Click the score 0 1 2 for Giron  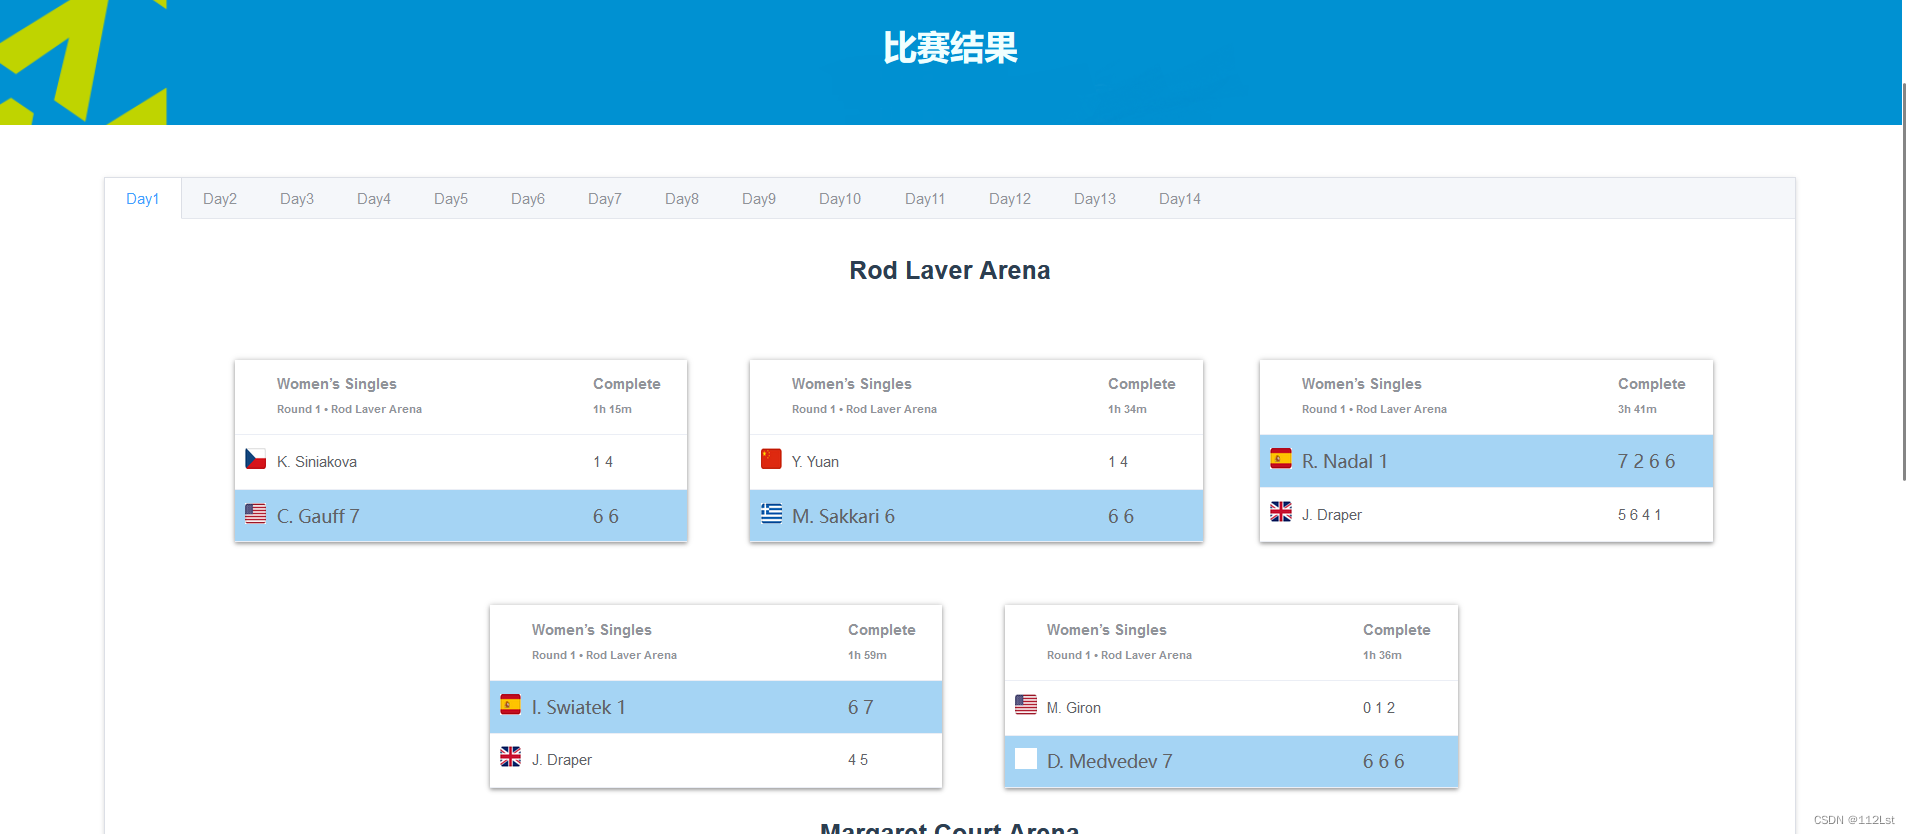pos(1379,708)
